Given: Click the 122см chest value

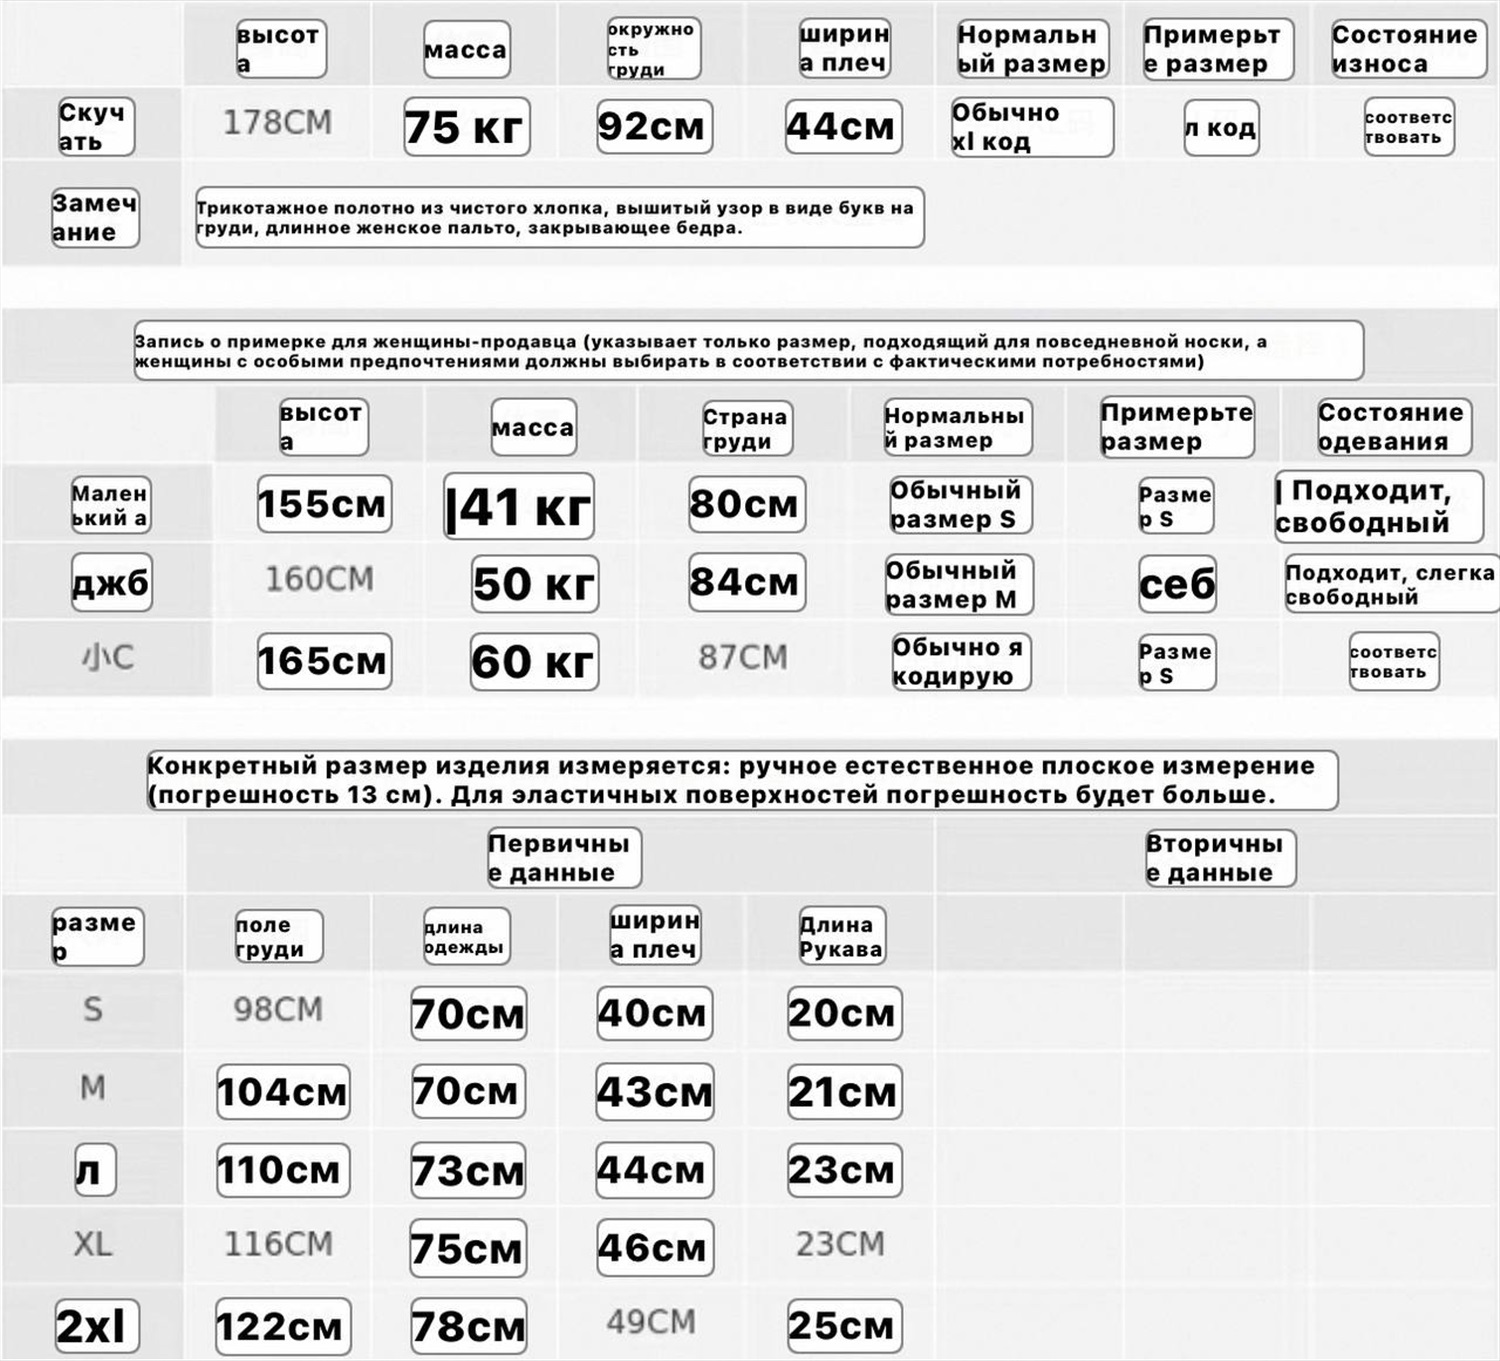Looking at the screenshot, I should [x=283, y=1327].
